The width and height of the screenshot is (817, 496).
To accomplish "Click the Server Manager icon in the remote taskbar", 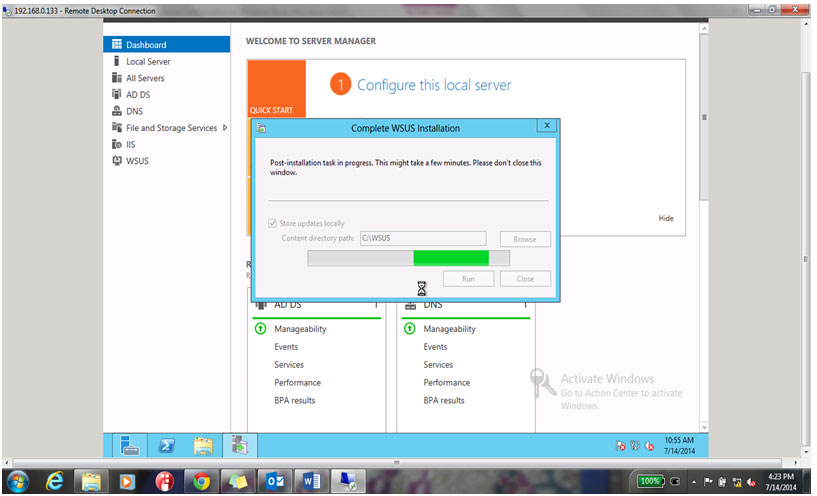I will tap(129, 445).
